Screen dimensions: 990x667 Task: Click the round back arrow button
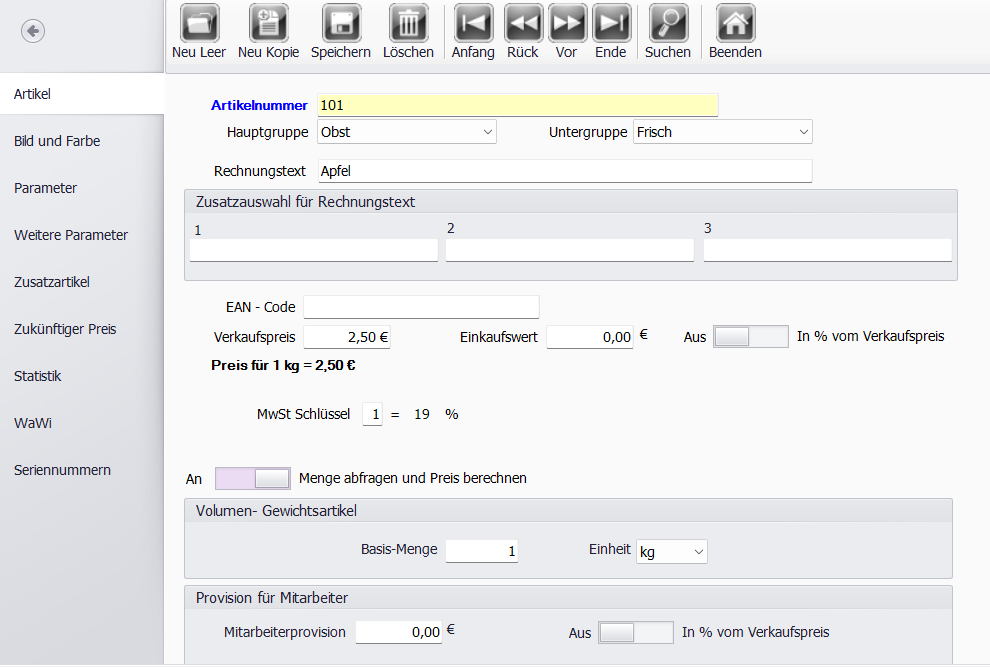[33, 32]
